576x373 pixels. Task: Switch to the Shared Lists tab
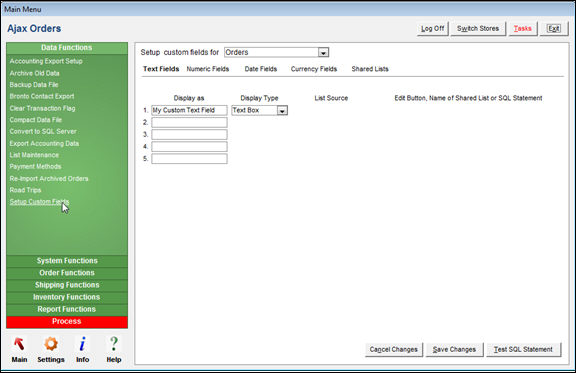(370, 69)
